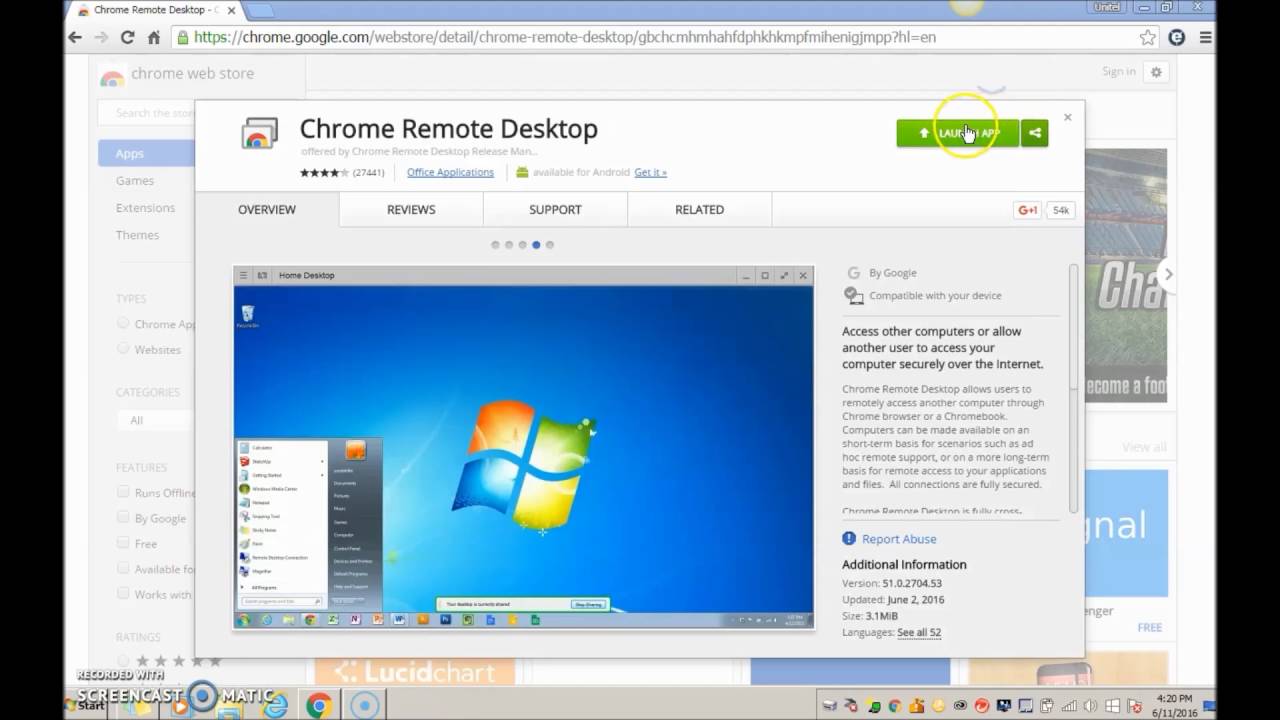The image size is (1280, 720).
Task: Click the Report Abuse link
Action: 899,539
